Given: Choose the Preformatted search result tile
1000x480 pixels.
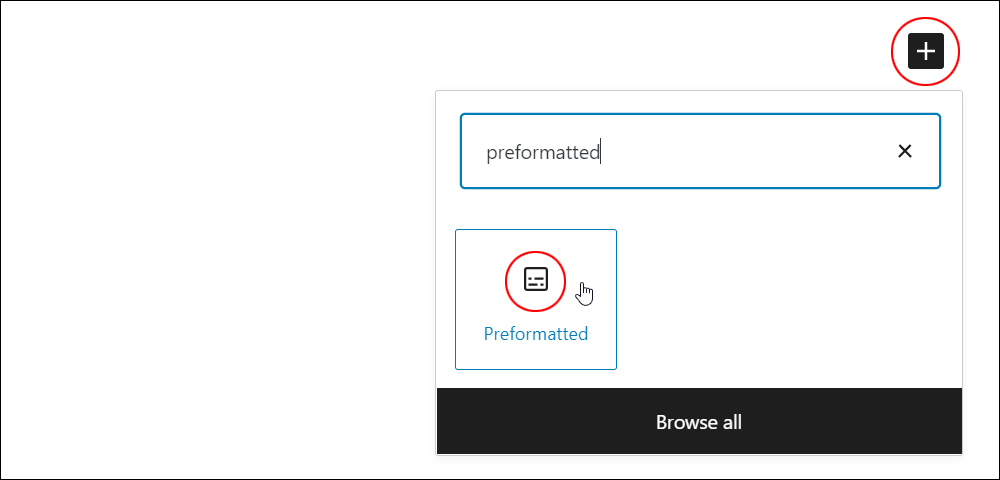Looking at the screenshot, I should [x=536, y=299].
